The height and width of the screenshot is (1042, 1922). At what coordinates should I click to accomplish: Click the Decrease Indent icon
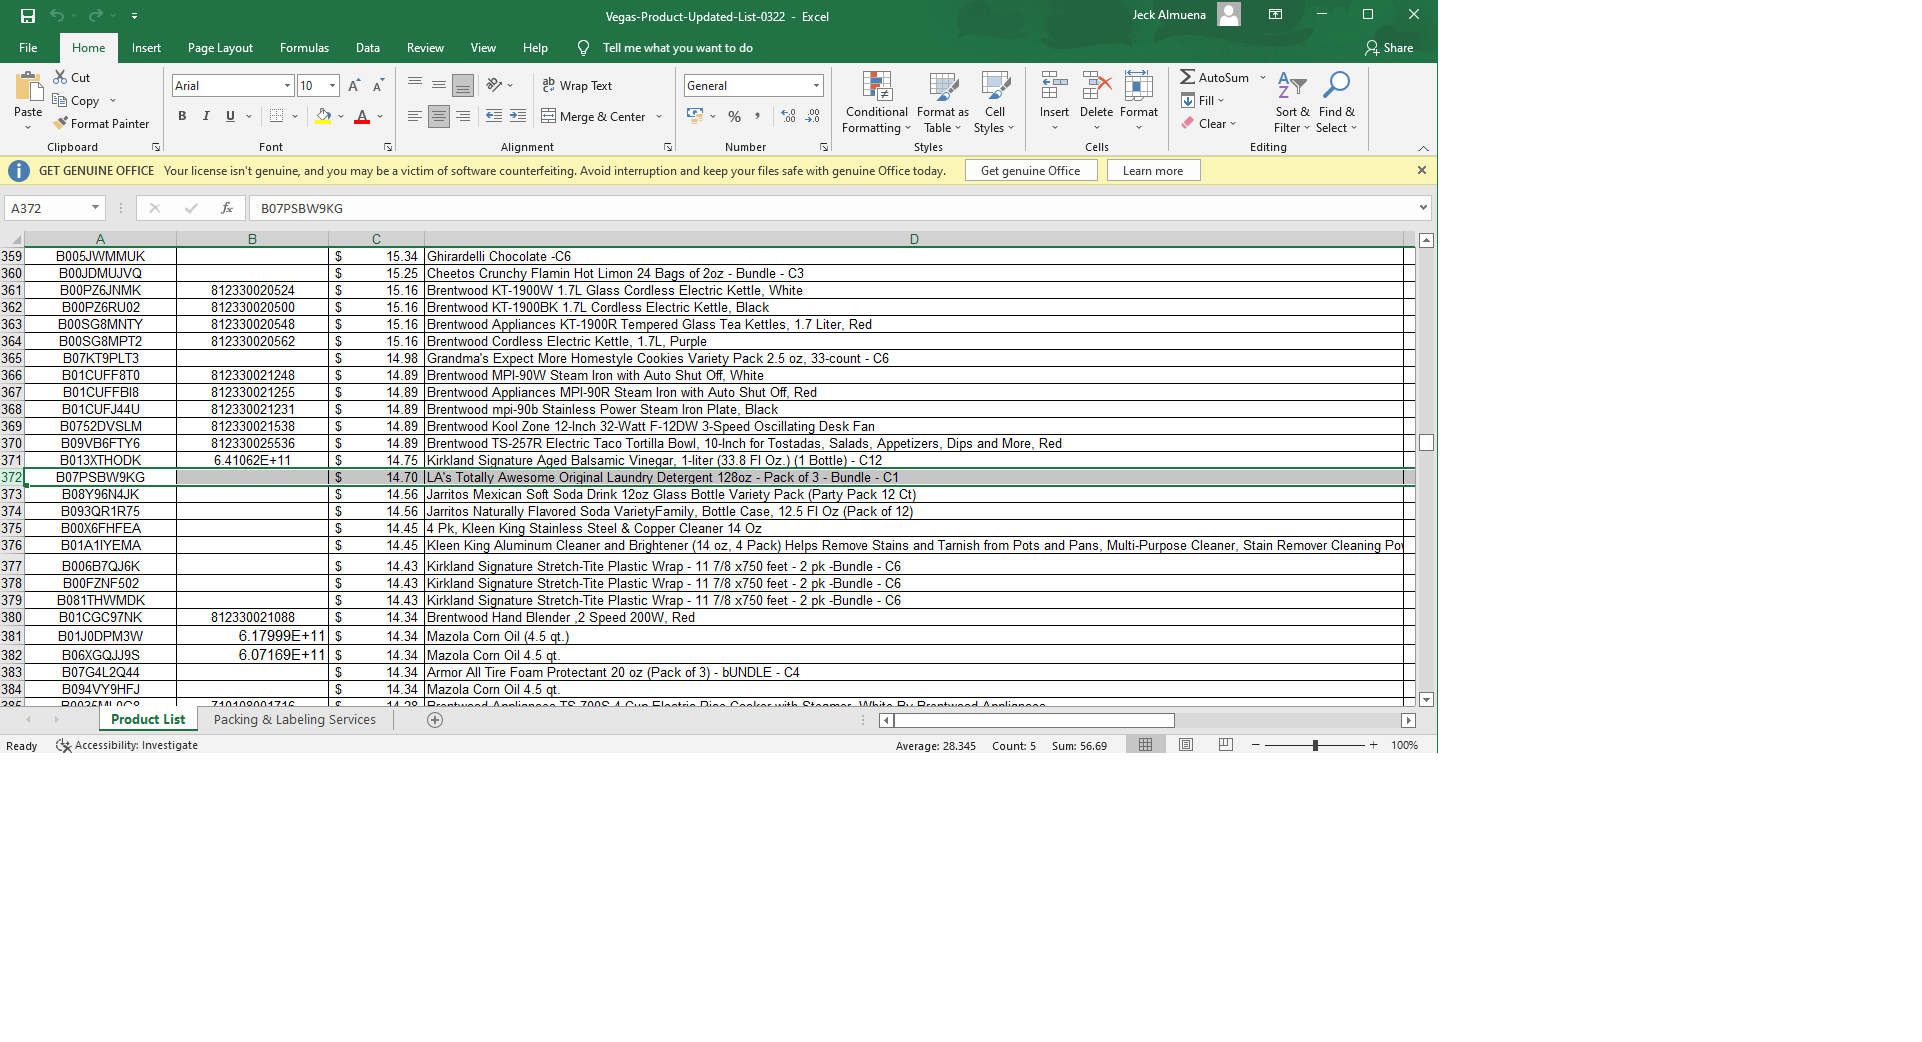tap(494, 116)
